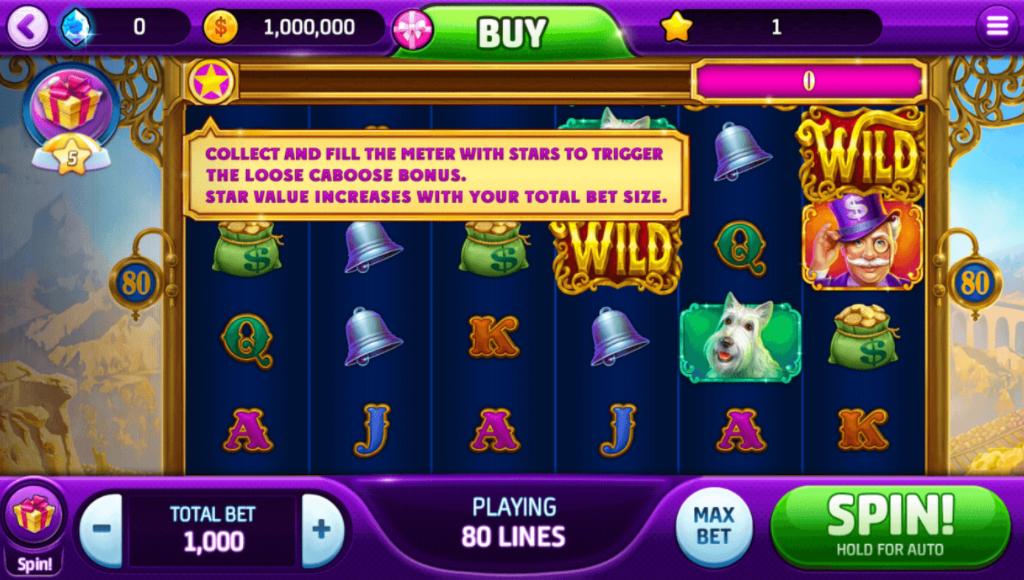Click the left 80 lines badge
This screenshot has height=580, width=1024.
[136, 283]
